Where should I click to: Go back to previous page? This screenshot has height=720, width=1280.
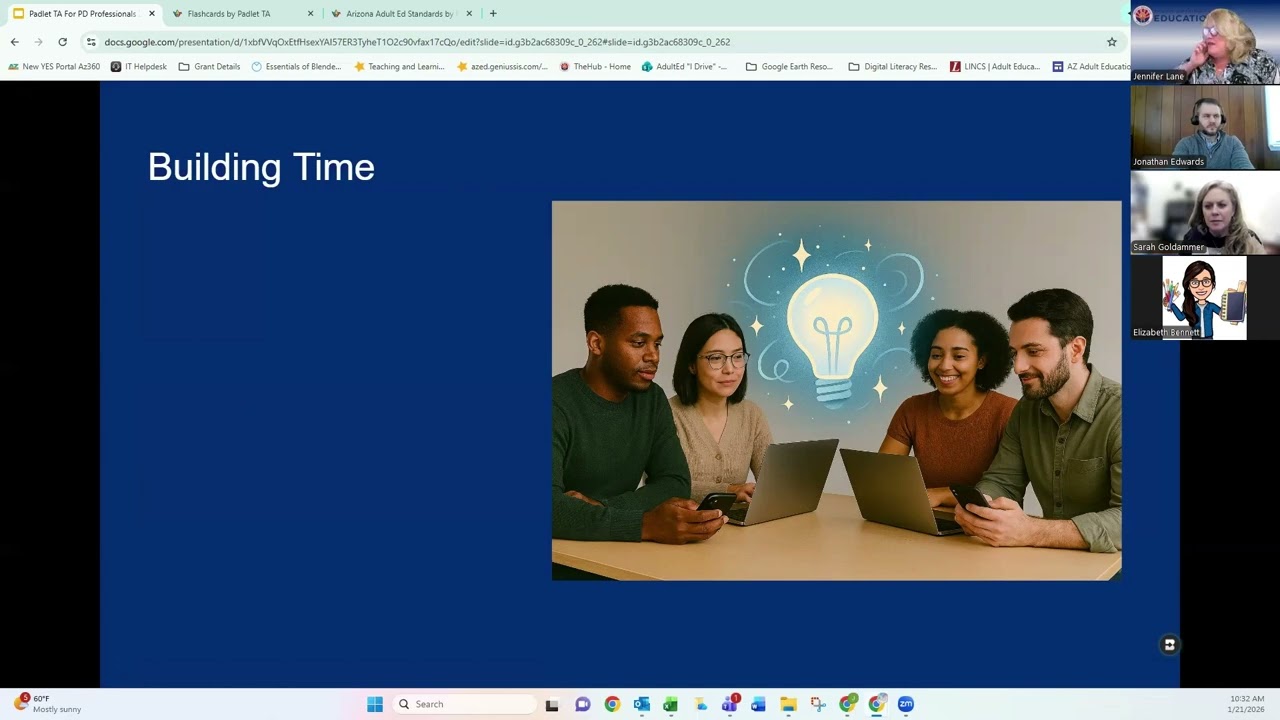(14, 42)
